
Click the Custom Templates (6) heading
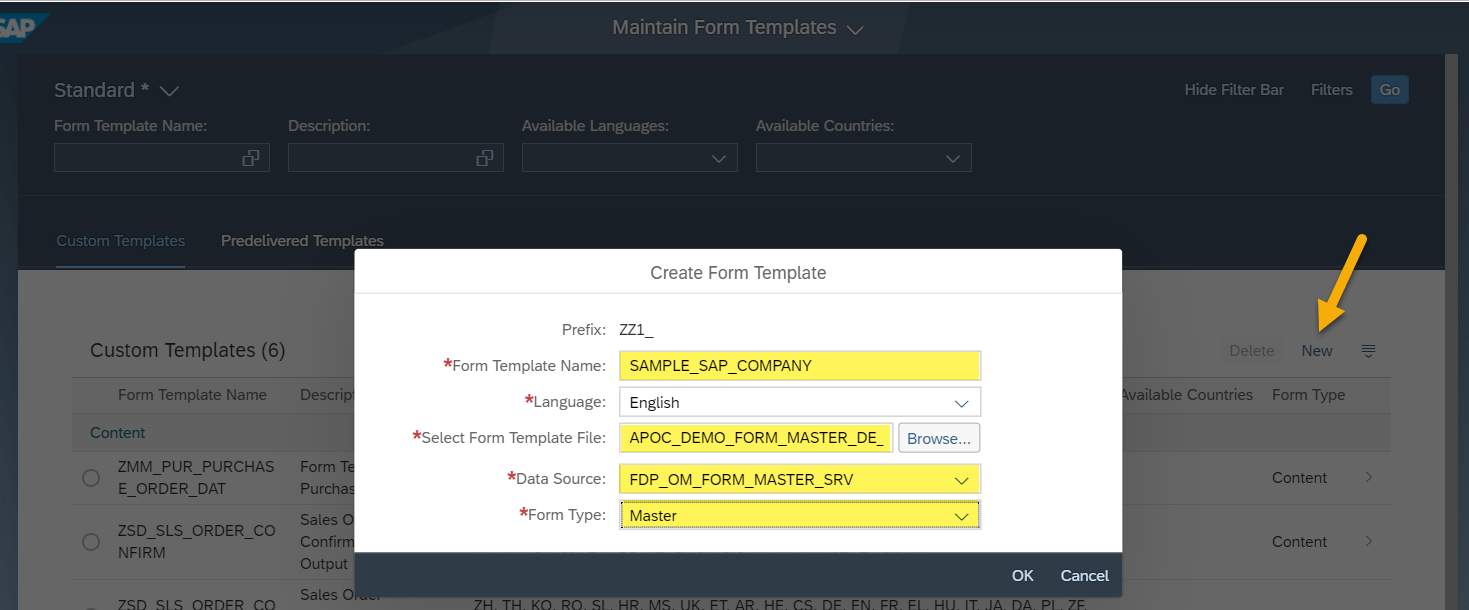click(188, 351)
